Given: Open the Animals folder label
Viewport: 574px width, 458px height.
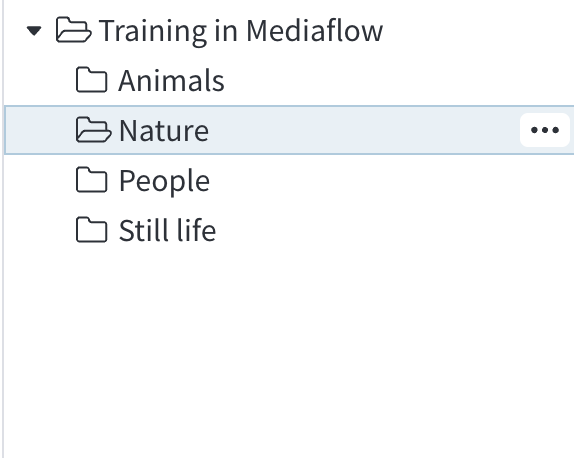Looking at the screenshot, I should [171, 80].
